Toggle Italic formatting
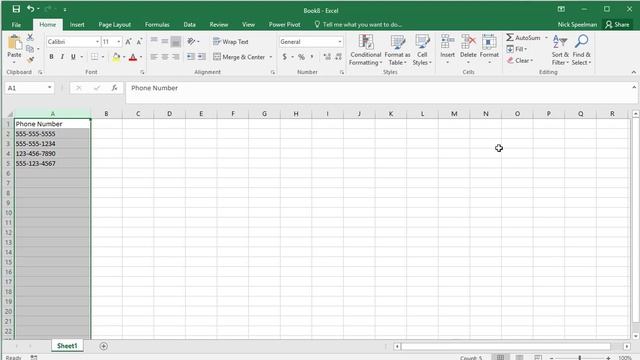This screenshot has height=360, width=640. 62,57
